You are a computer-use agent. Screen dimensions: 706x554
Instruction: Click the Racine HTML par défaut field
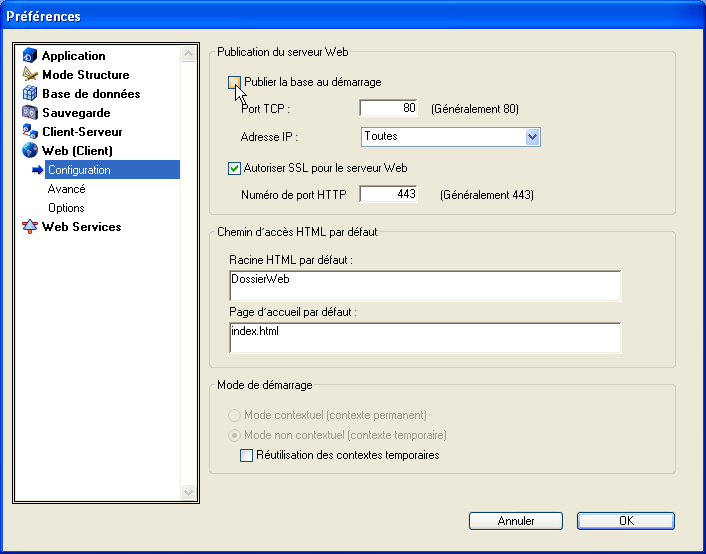point(424,285)
